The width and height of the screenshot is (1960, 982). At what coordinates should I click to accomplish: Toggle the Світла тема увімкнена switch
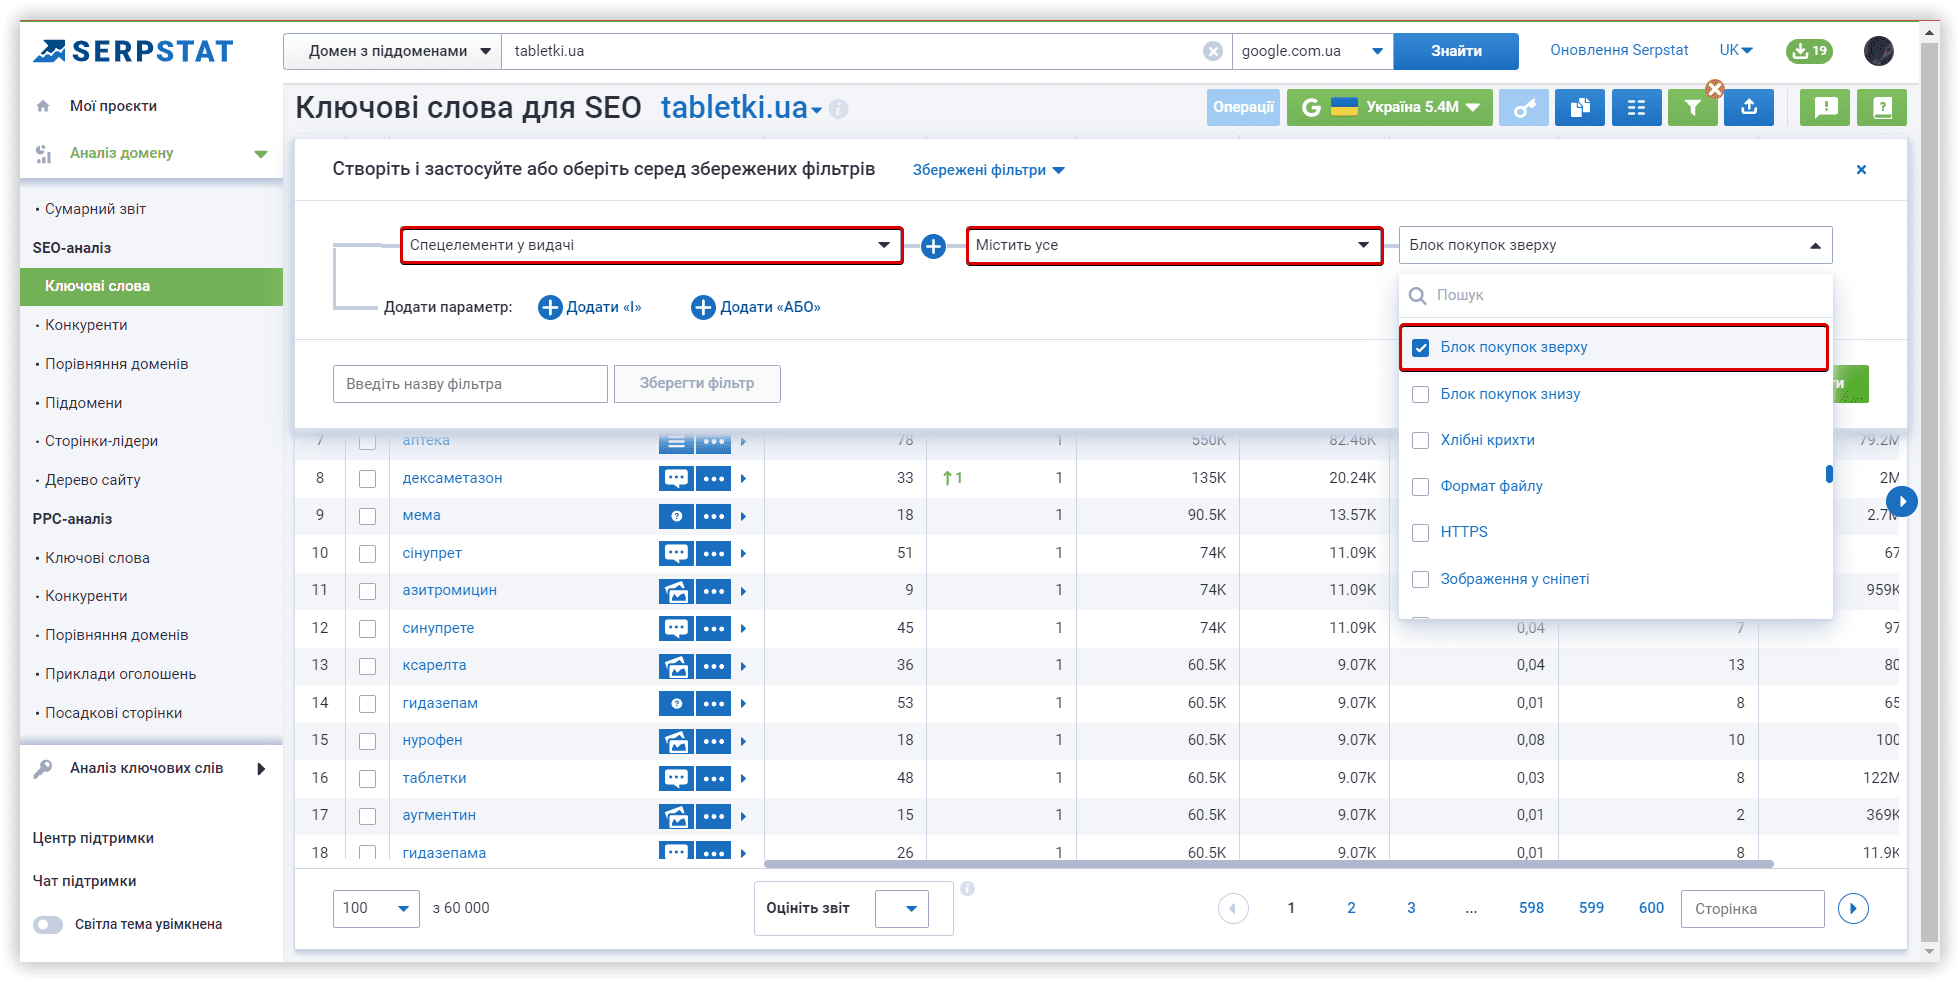[x=48, y=925]
